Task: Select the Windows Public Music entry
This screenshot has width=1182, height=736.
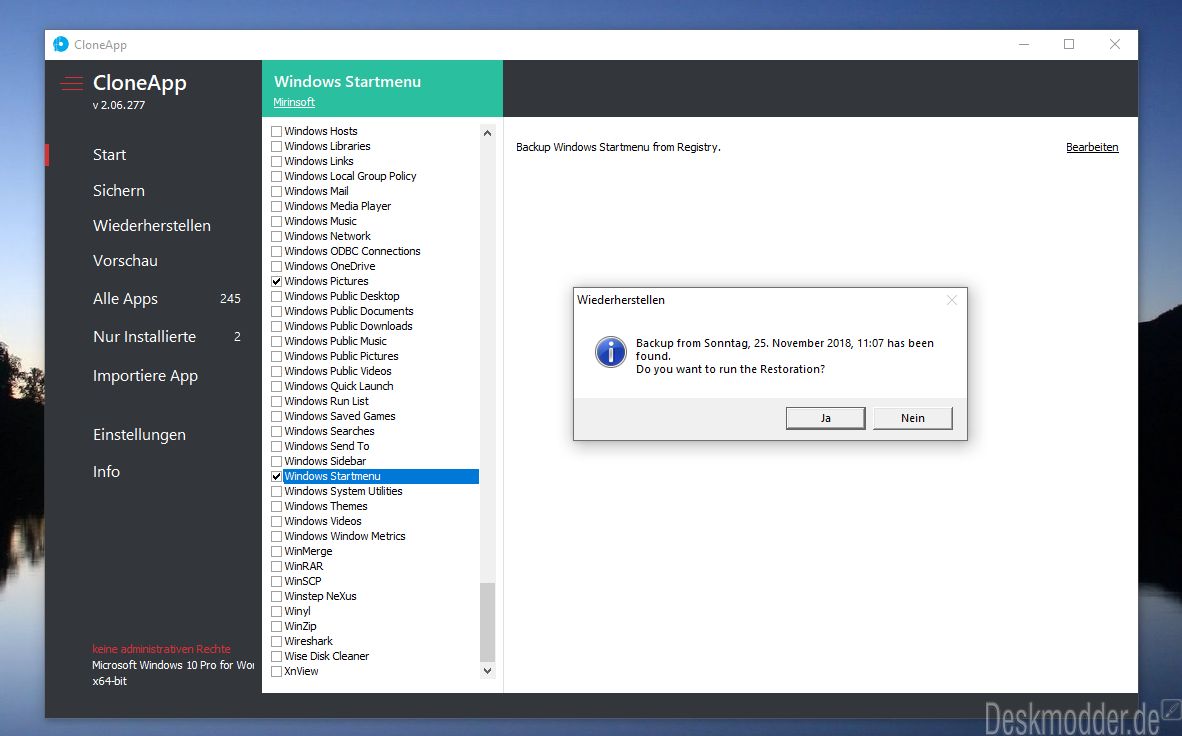Action: tap(335, 342)
